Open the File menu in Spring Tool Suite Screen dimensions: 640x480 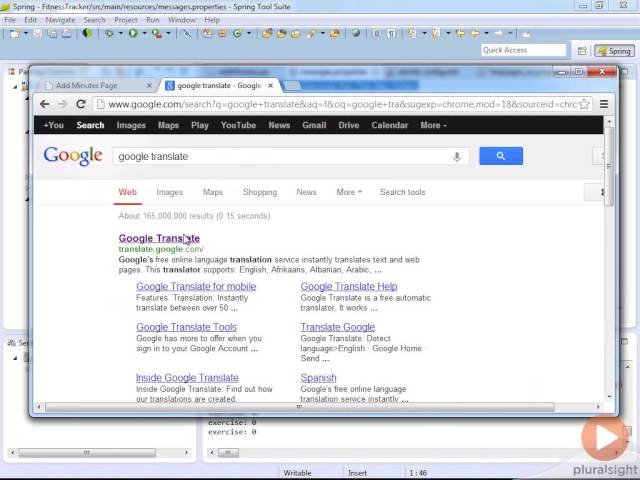coord(10,20)
